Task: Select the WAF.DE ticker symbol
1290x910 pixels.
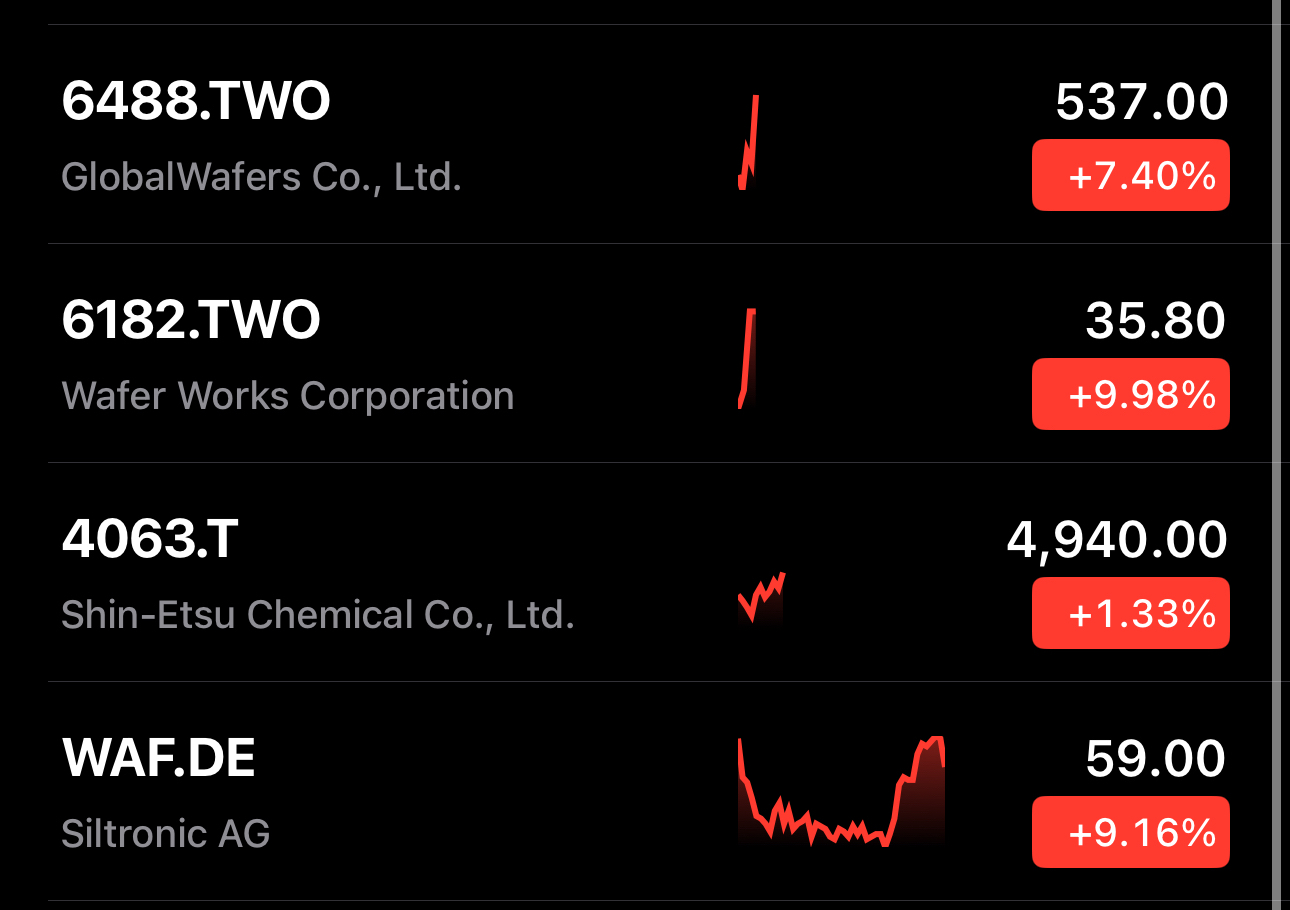Action: (159, 759)
